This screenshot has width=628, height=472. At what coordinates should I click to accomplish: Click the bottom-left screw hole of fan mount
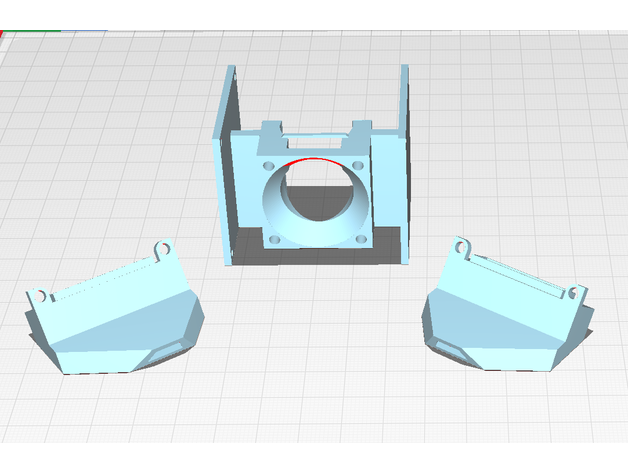pos(275,238)
